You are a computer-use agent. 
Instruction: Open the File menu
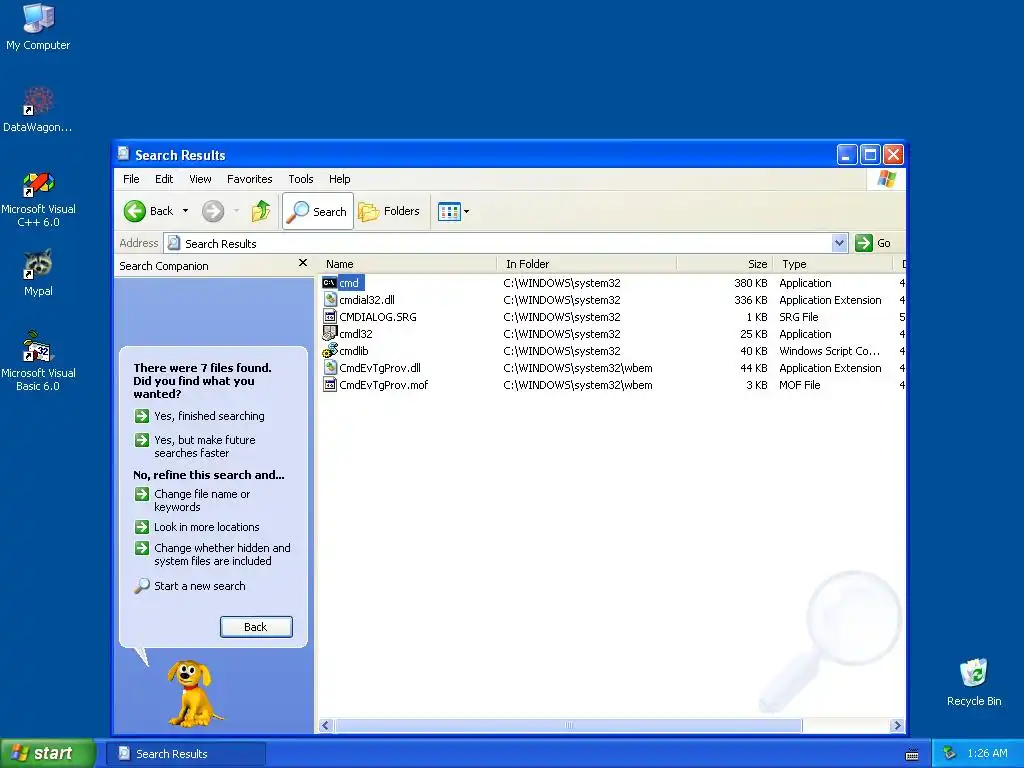tap(131, 179)
